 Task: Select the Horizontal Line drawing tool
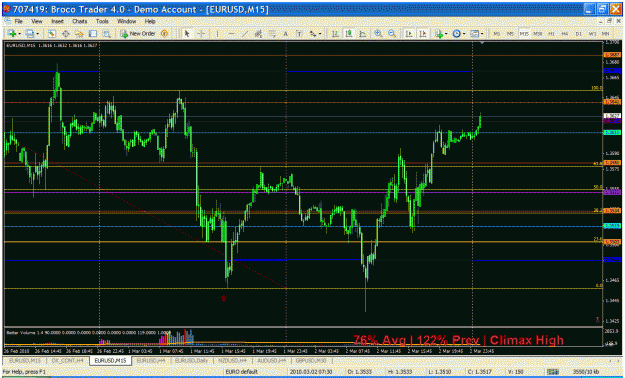231,34
